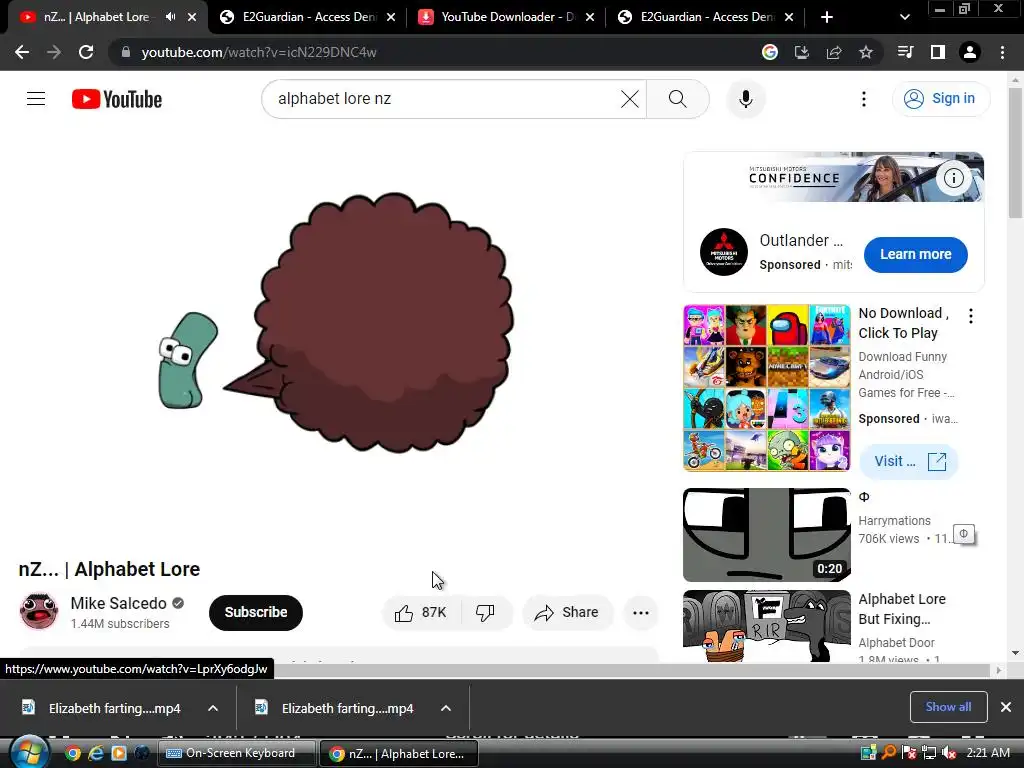Bookmark this page with the star icon
The image size is (1024, 768).
pos(866,52)
